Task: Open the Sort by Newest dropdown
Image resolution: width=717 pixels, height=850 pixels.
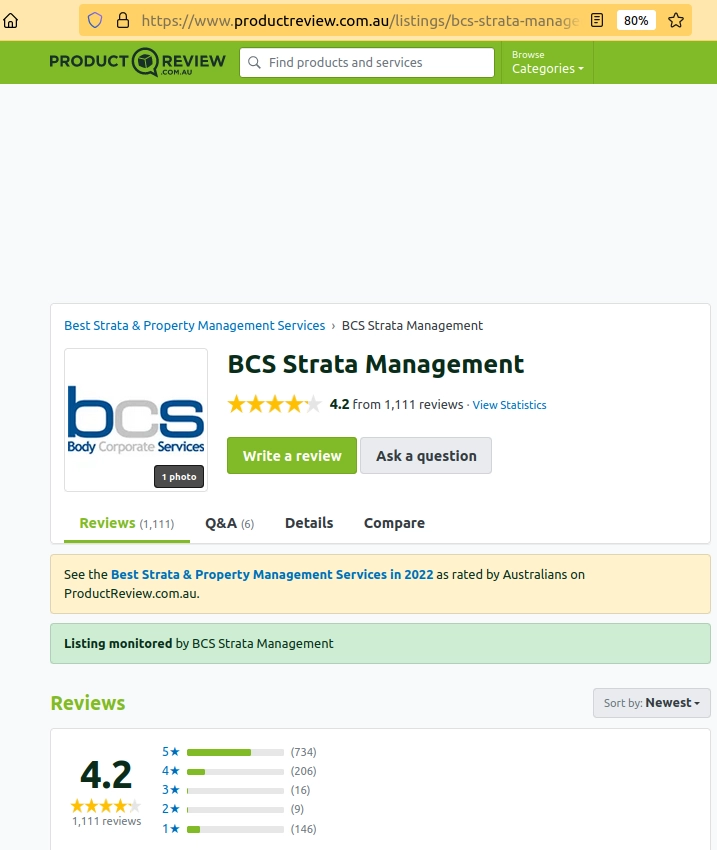Action: (651, 703)
